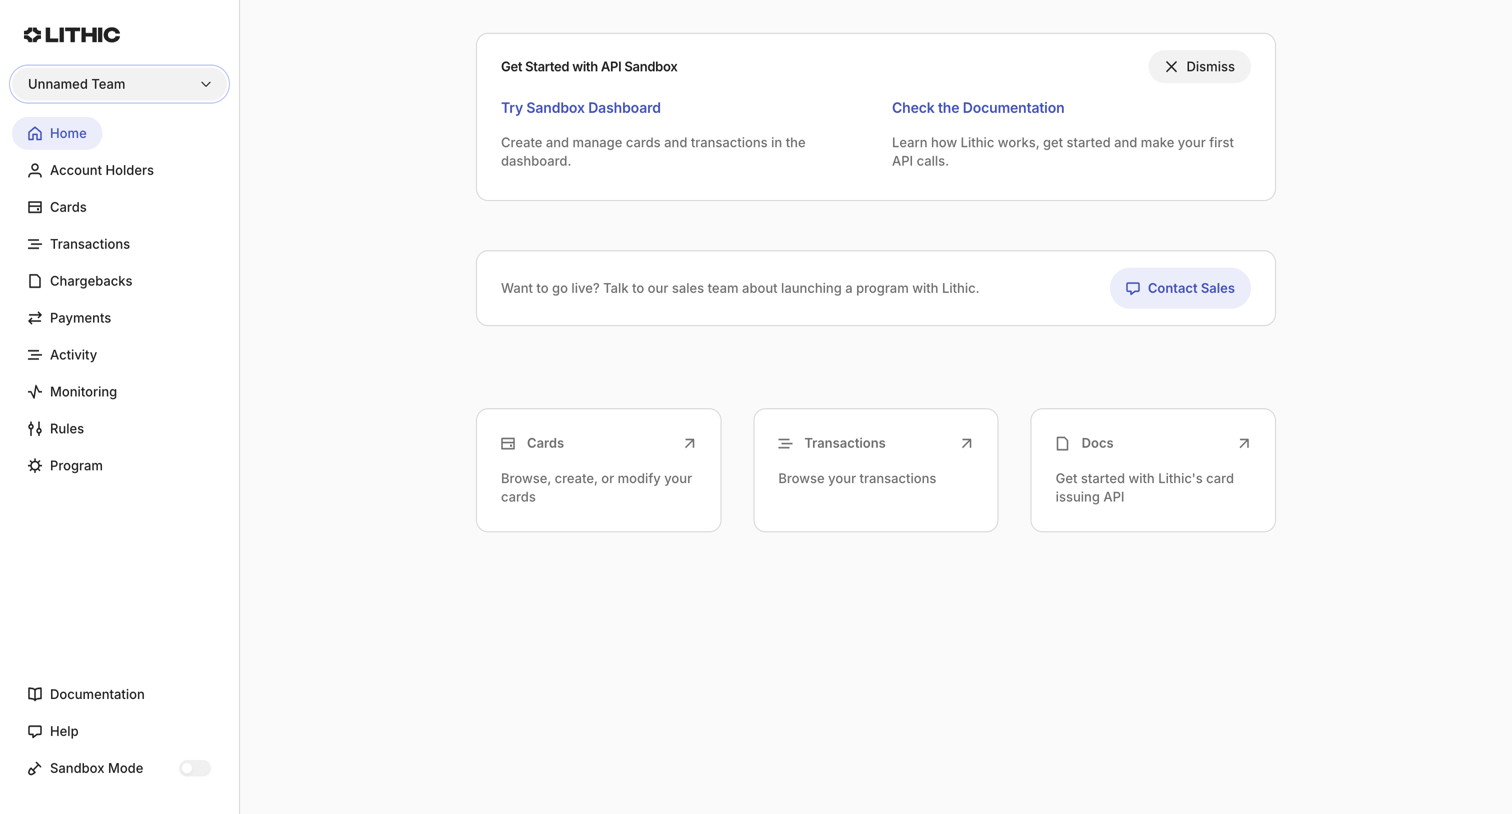The image size is (1512, 814).
Task: Open the Cards tile
Action: coord(598,470)
